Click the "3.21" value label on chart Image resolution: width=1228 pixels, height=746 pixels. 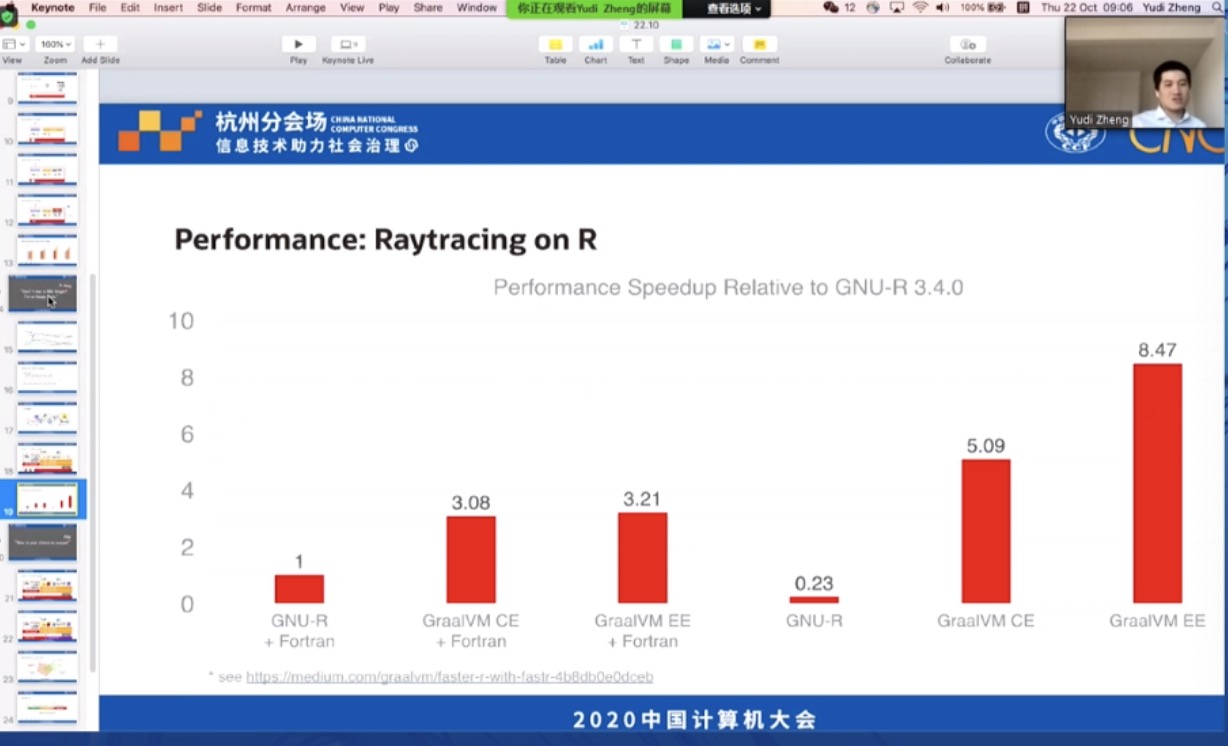coord(642,499)
